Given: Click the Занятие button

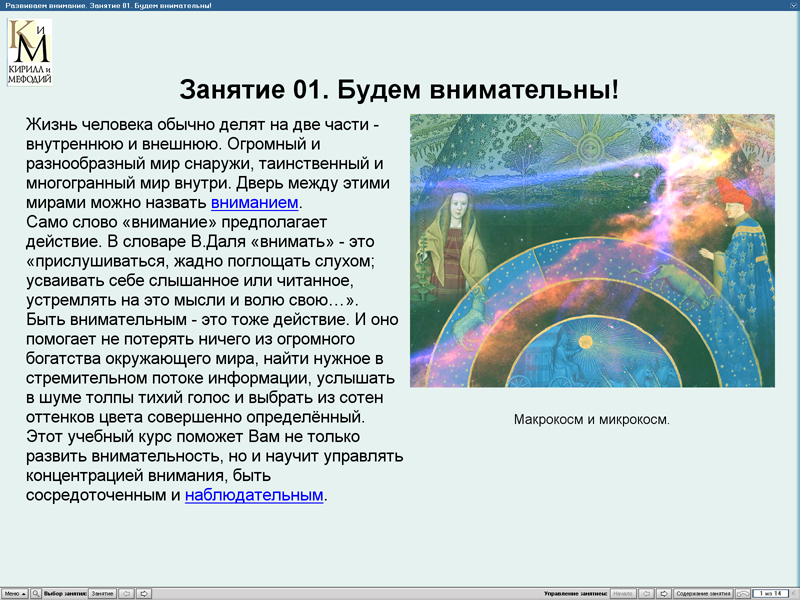Looking at the screenshot, I should [x=102, y=592].
